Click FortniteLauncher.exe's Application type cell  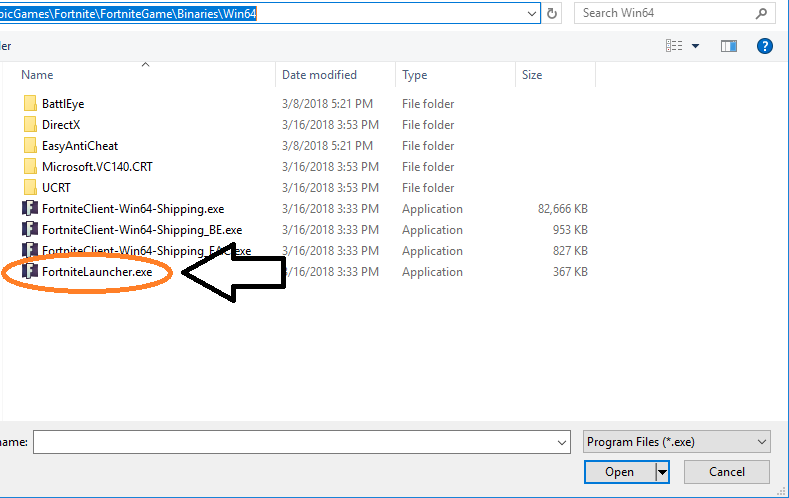click(x=432, y=272)
